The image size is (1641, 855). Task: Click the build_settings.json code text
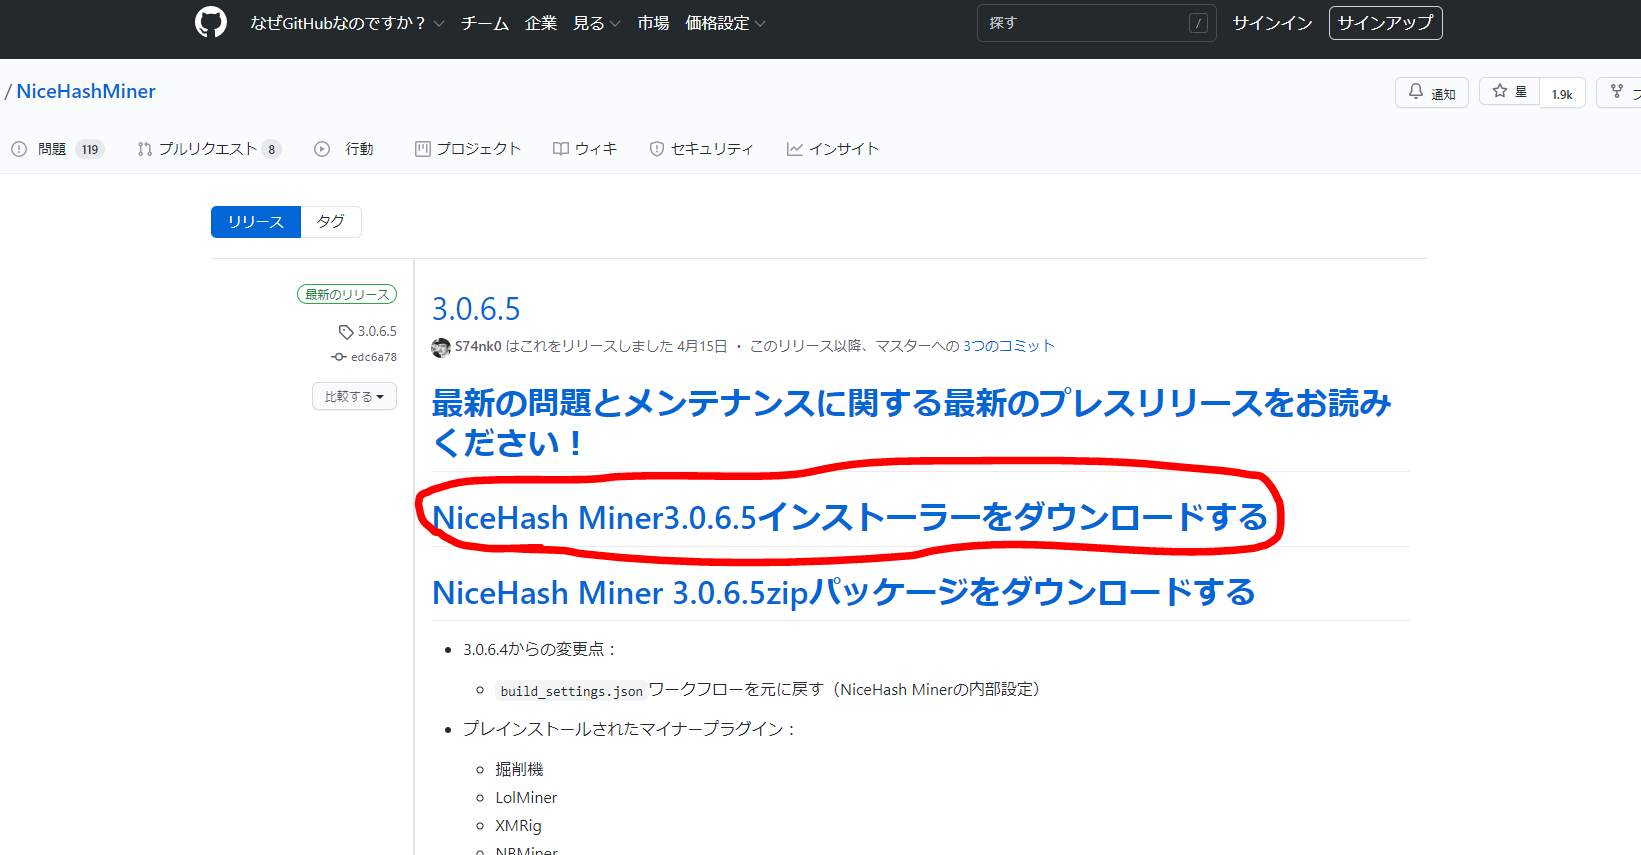click(571, 691)
